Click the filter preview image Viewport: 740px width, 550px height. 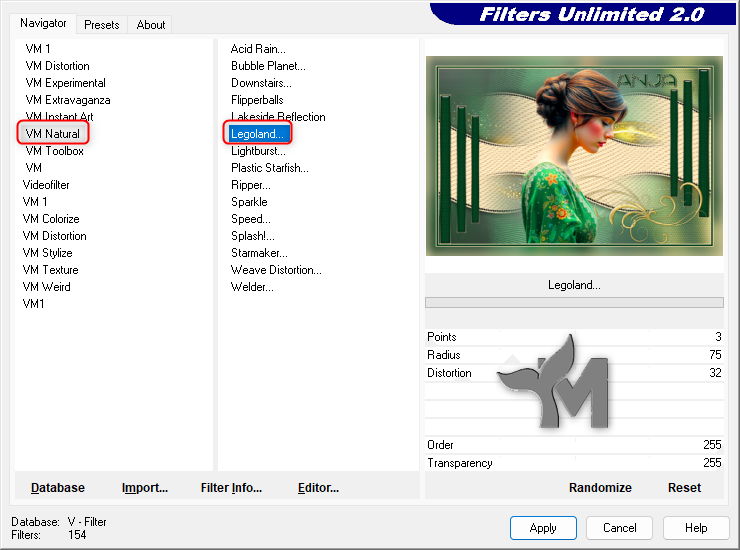tap(574, 156)
